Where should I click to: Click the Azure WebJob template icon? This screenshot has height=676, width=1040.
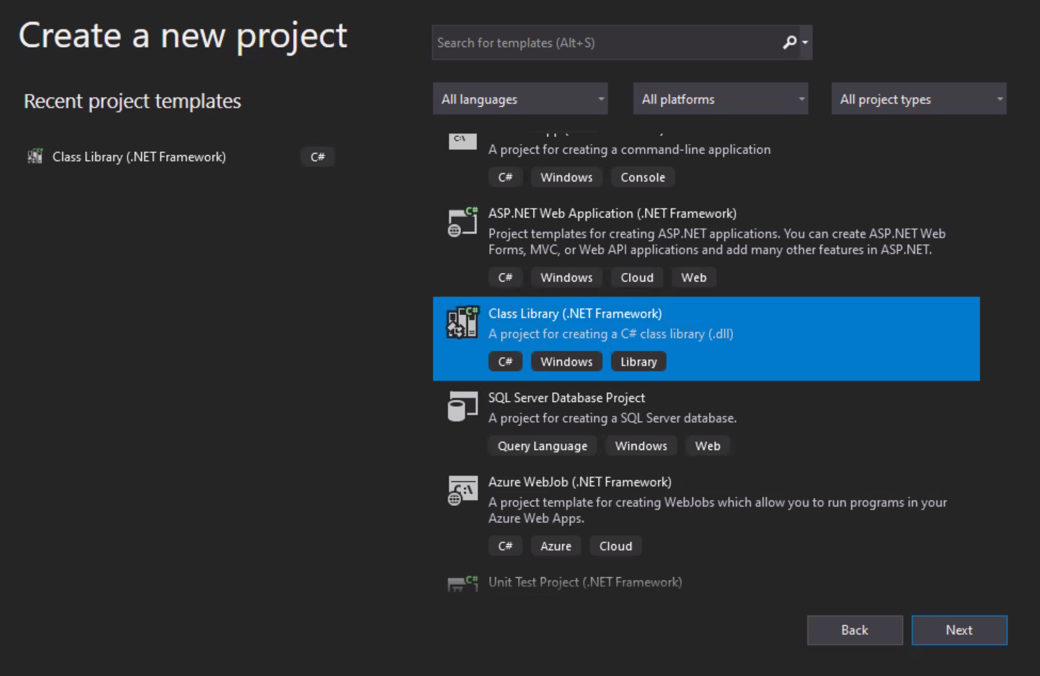coord(462,491)
